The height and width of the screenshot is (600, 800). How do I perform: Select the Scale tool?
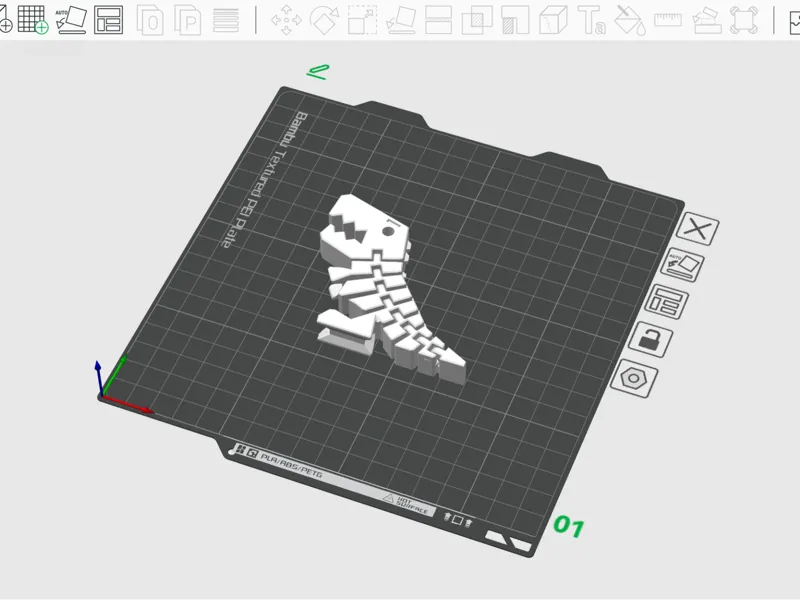[x=363, y=20]
